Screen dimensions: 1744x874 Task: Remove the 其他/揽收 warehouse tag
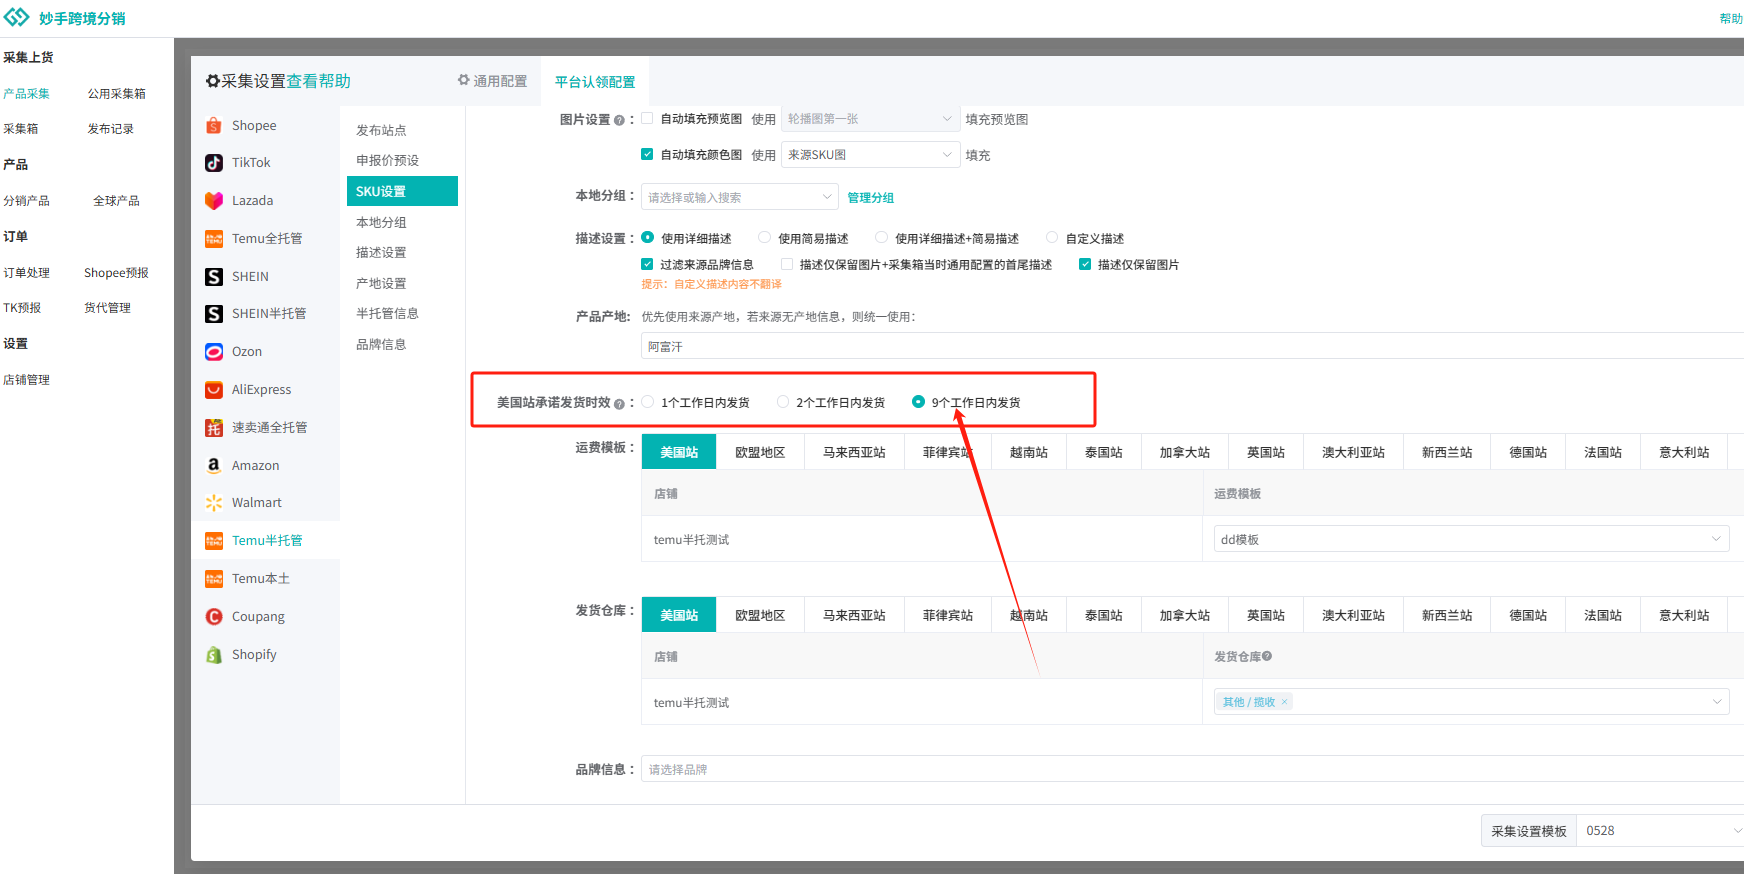(1284, 702)
